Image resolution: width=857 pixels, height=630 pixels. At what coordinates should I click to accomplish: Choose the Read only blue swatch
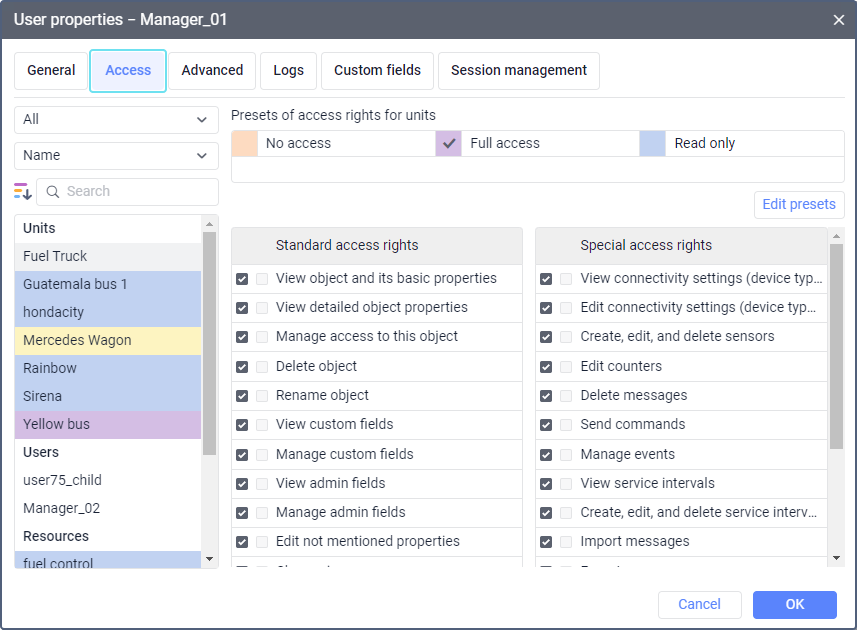(x=652, y=143)
